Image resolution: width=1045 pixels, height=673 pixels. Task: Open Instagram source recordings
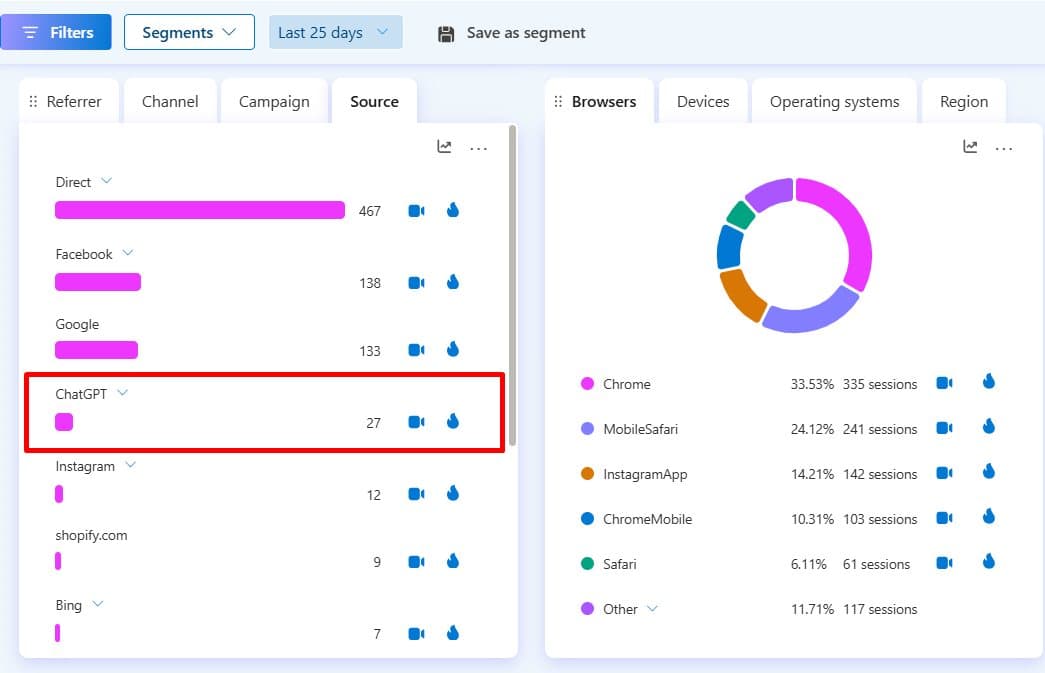417,494
